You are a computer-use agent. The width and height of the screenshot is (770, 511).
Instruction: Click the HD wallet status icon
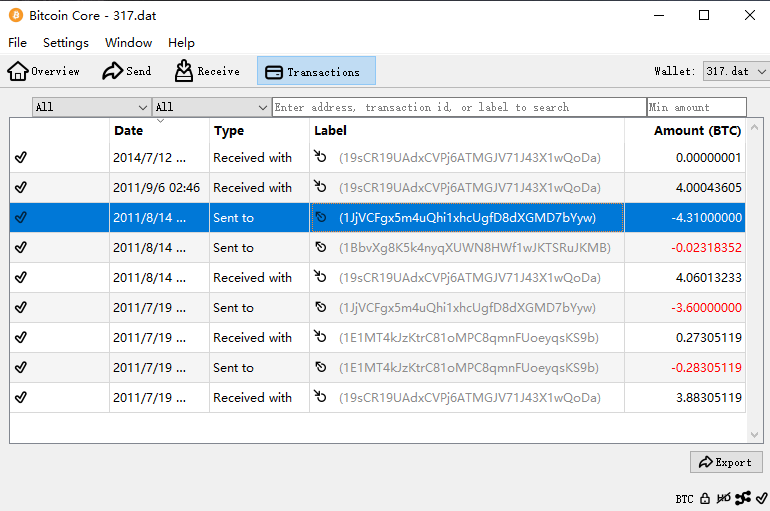pos(723,498)
